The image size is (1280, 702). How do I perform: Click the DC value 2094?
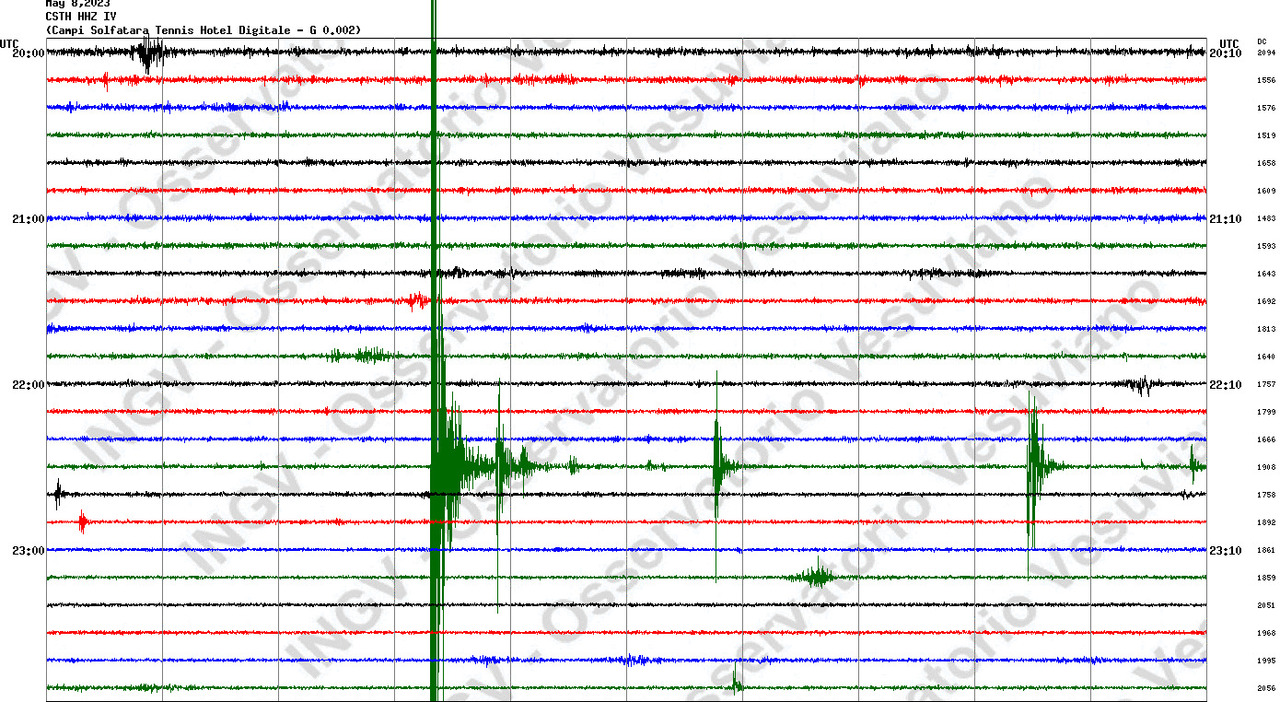click(1266, 53)
